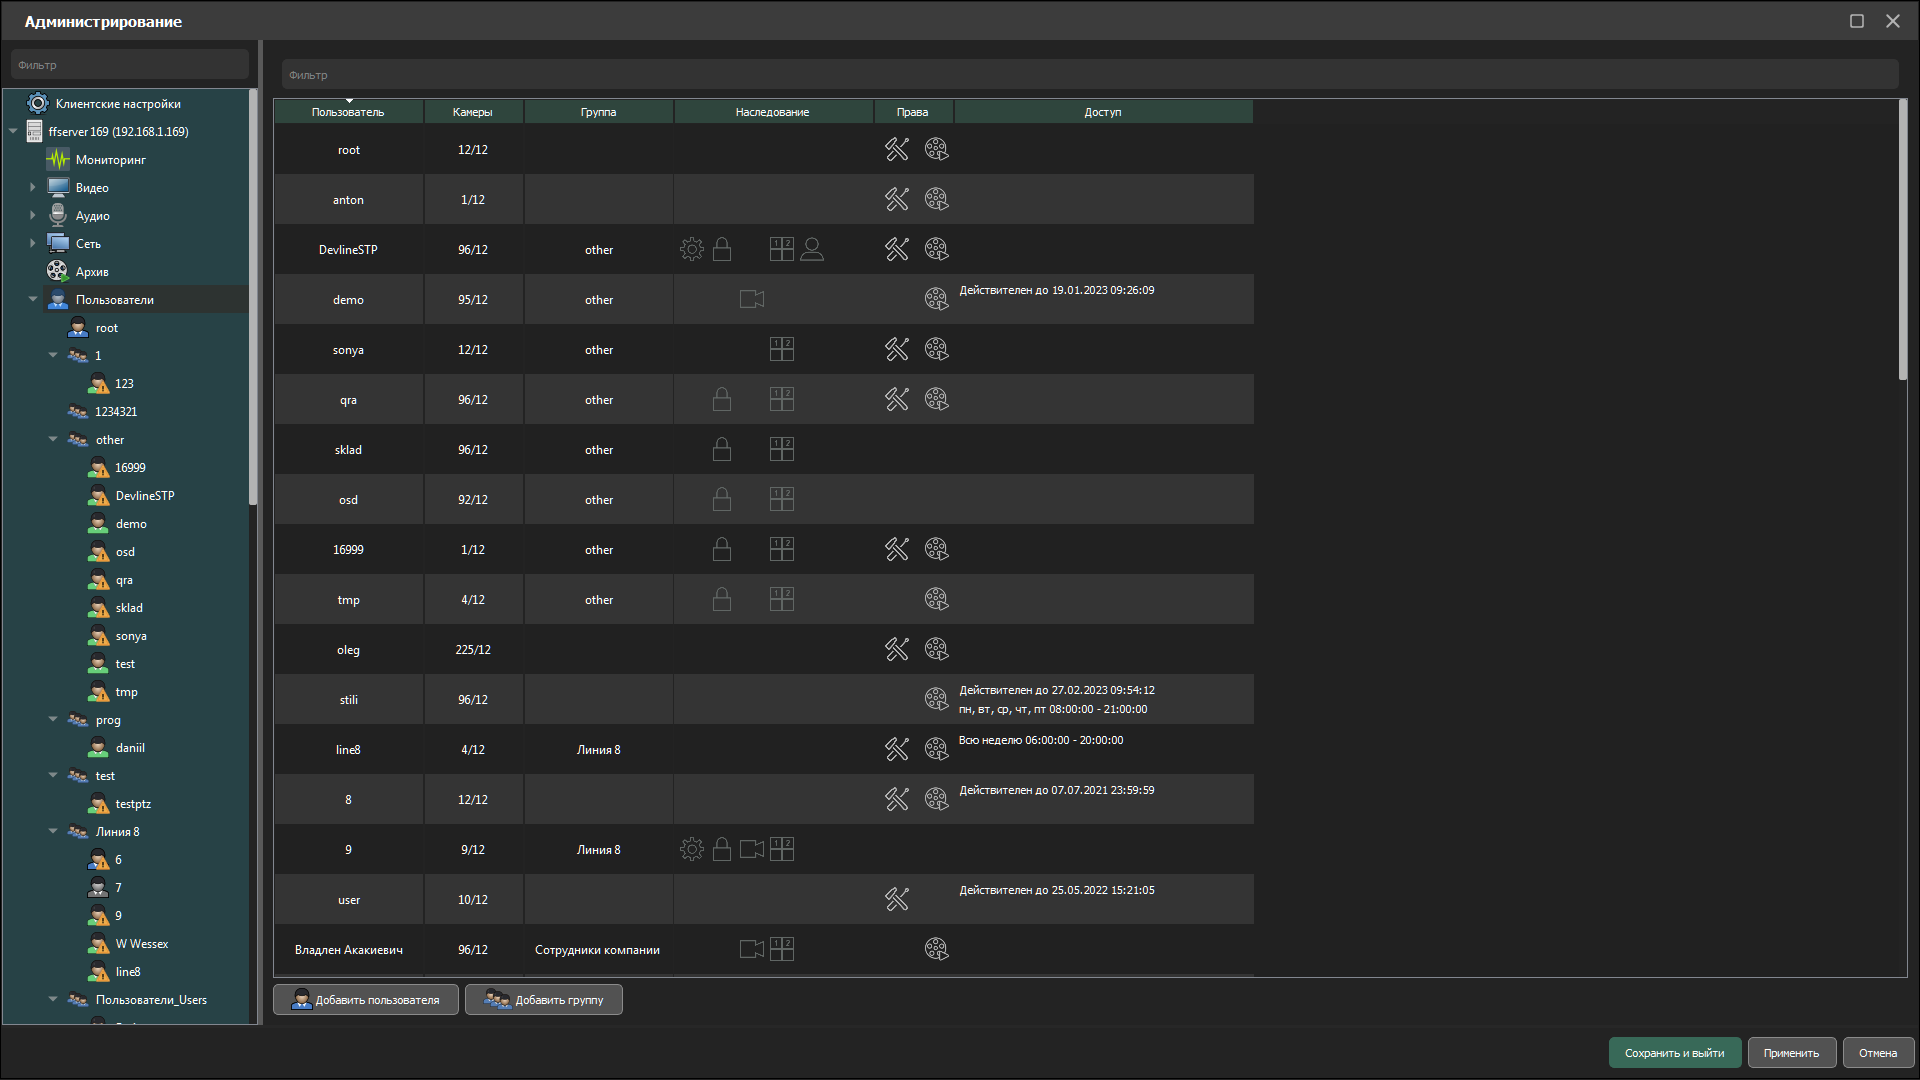Click archive reel icon in anton row
1920x1080 pixels.
click(936, 199)
